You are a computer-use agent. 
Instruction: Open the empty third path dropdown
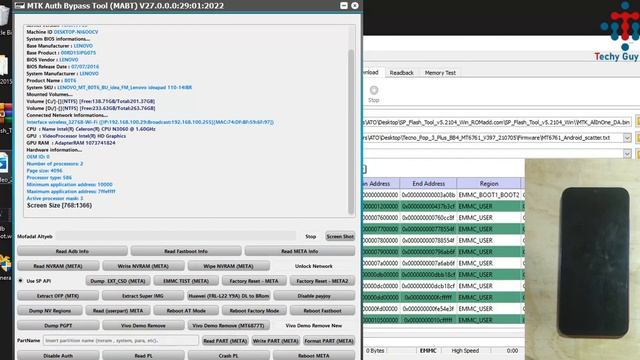(x=627, y=153)
